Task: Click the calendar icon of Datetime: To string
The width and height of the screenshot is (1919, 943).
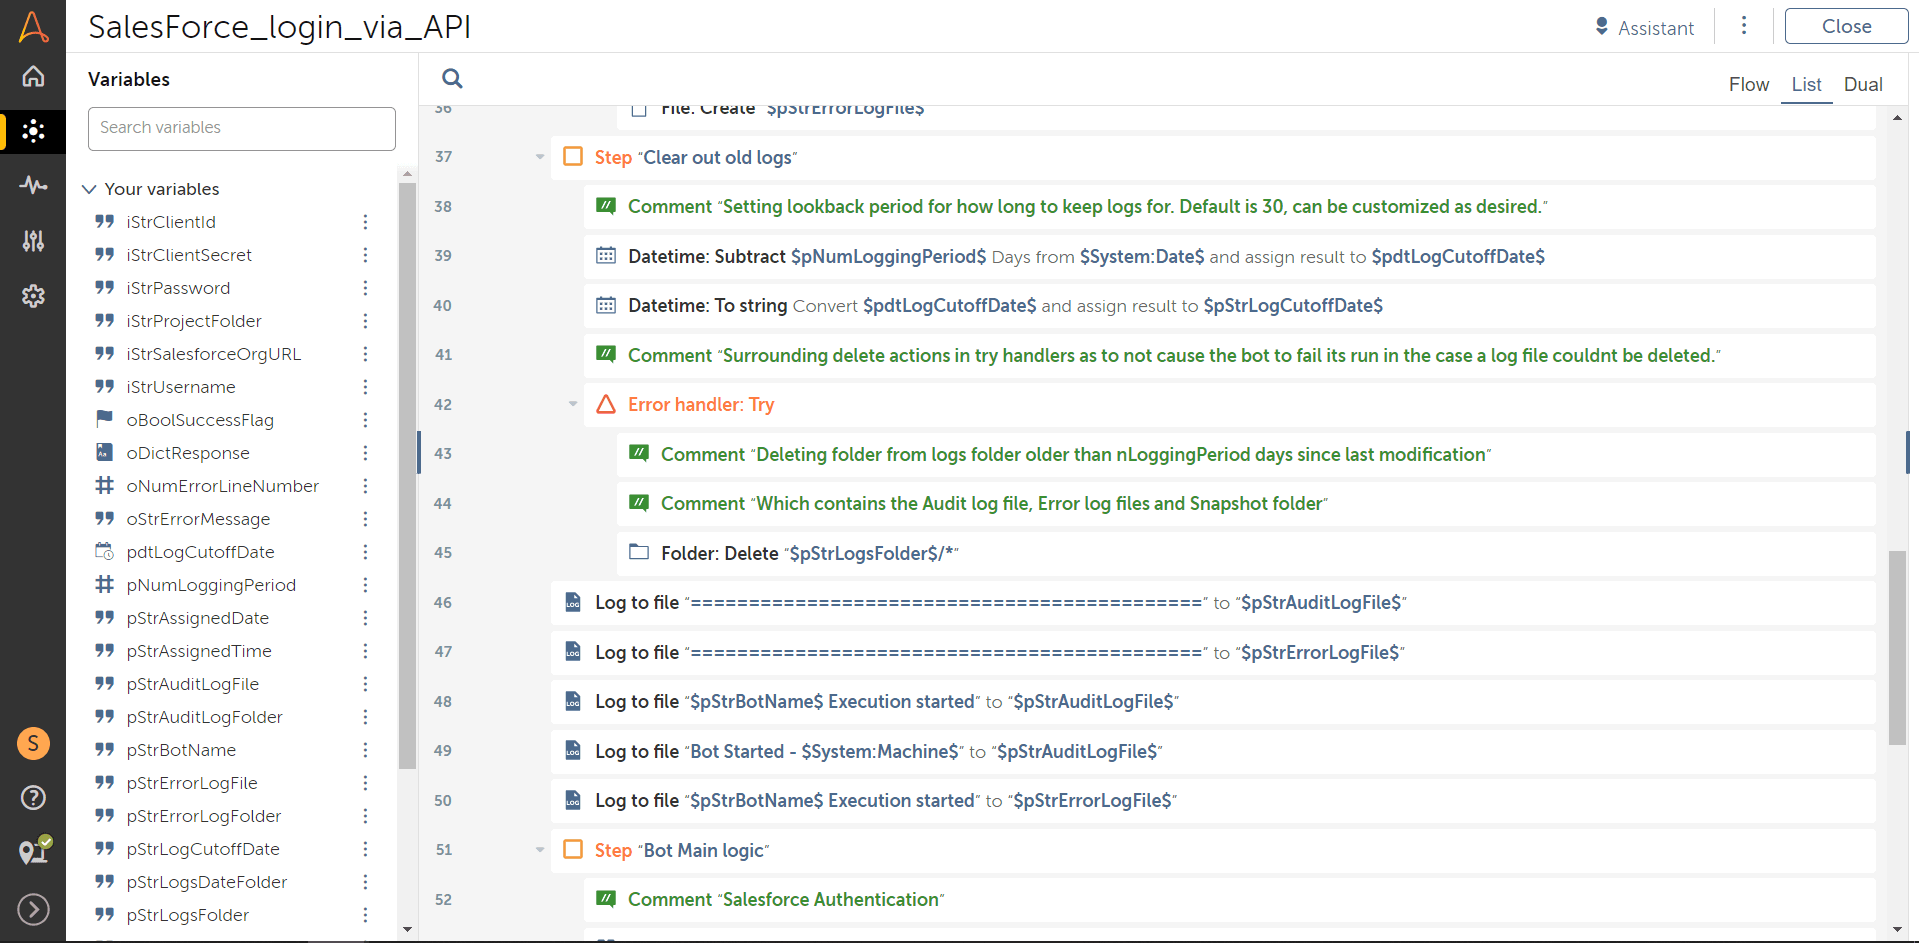Action: pyautogui.click(x=606, y=305)
